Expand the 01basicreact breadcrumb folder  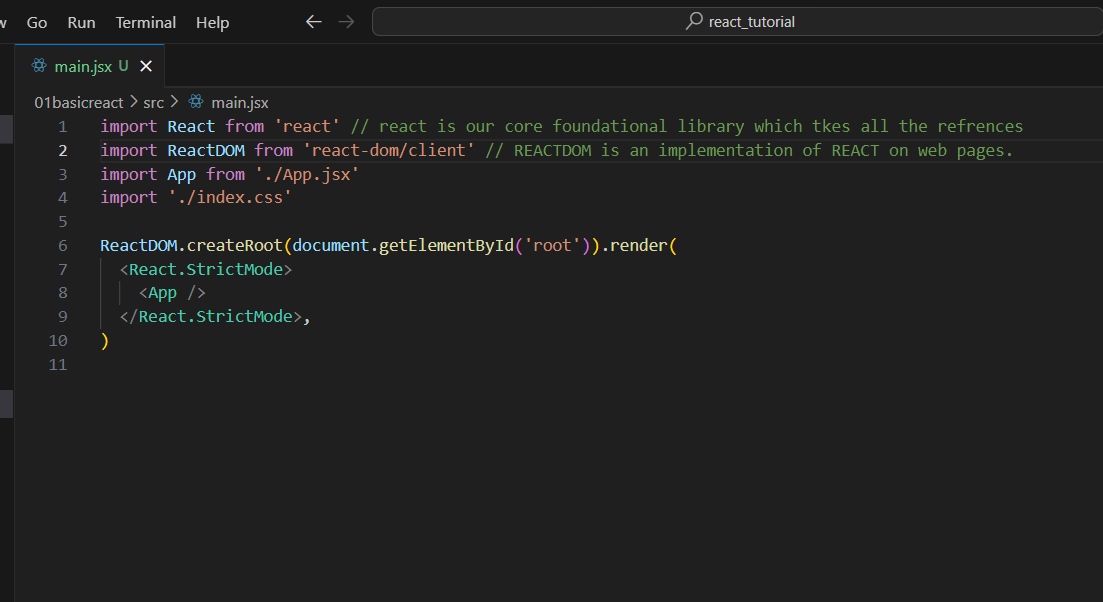coord(79,103)
